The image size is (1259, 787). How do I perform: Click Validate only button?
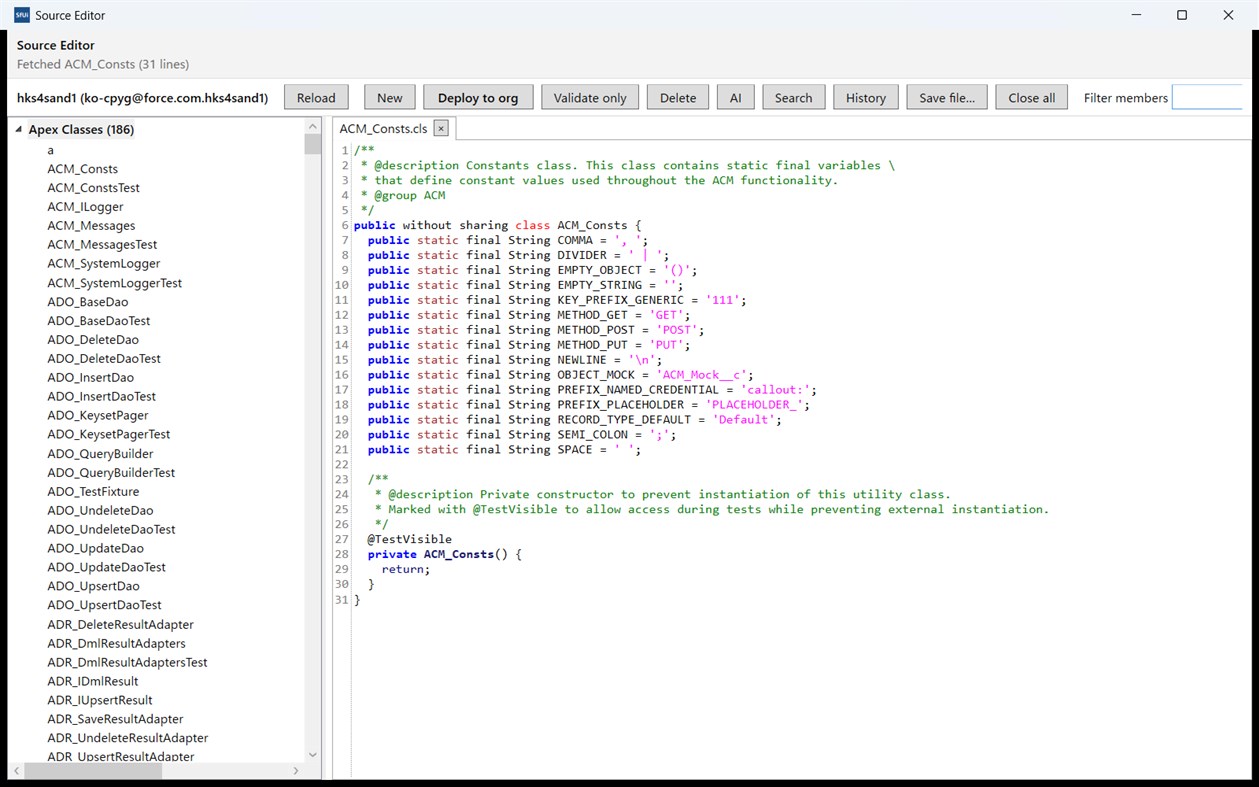[x=590, y=97]
